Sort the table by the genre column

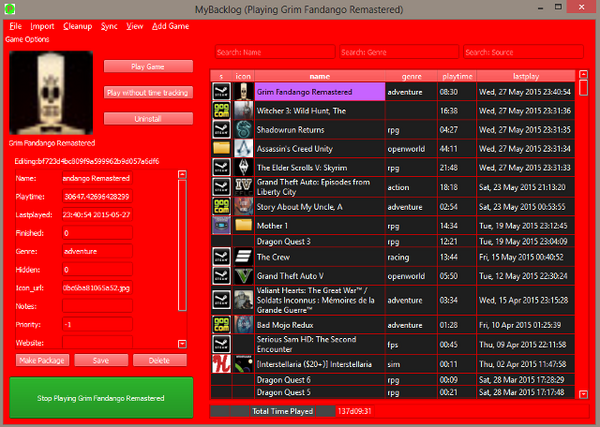411,76
